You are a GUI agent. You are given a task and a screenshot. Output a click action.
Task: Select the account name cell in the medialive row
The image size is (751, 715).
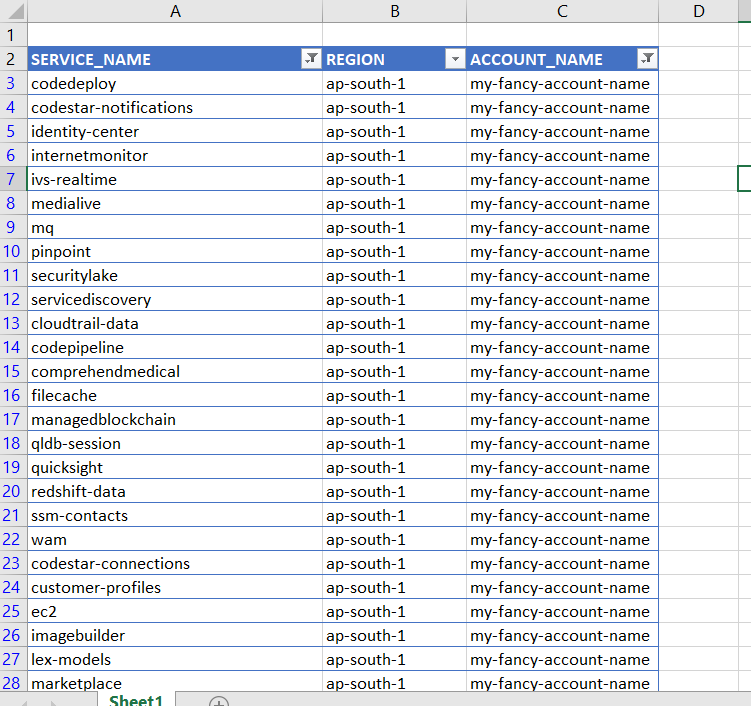point(562,203)
